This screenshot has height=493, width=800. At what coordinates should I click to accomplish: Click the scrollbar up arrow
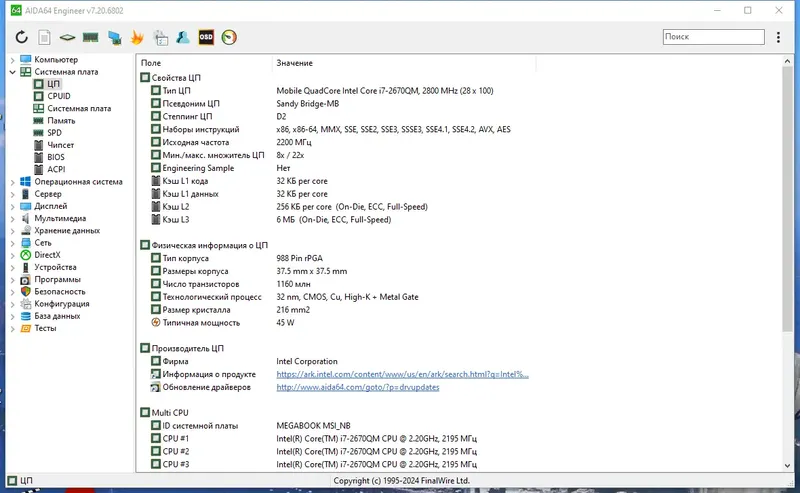click(787, 61)
